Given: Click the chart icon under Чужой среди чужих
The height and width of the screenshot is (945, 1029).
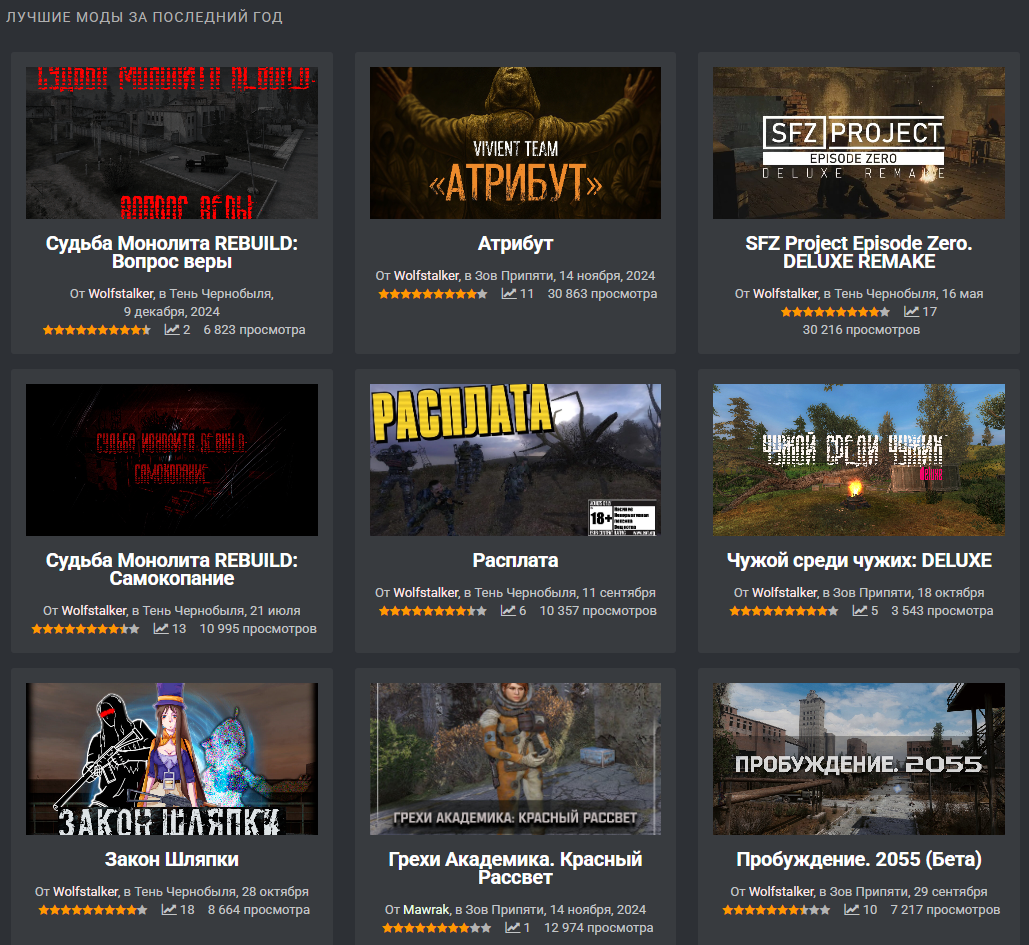Looking at the screenshot, I should tap(860, 610).
